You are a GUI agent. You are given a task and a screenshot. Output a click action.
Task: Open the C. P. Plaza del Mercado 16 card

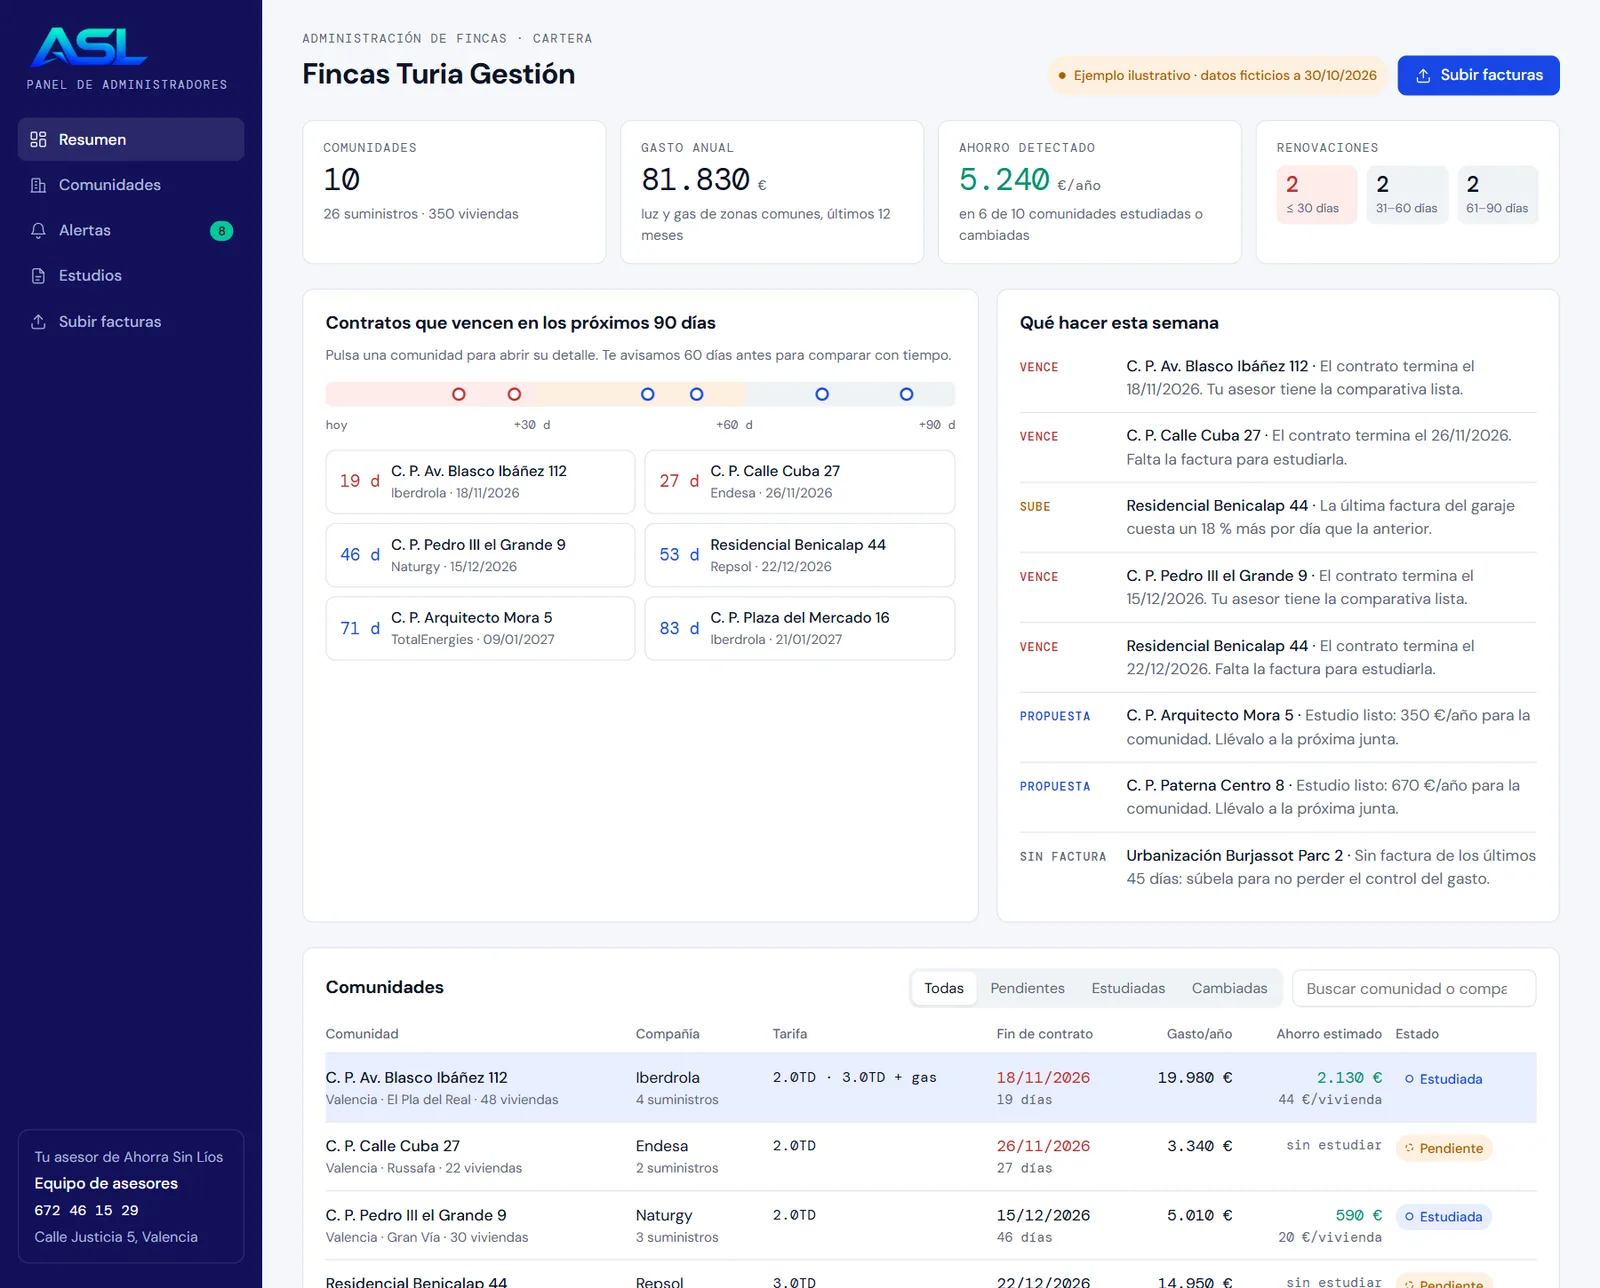(800, 628)
